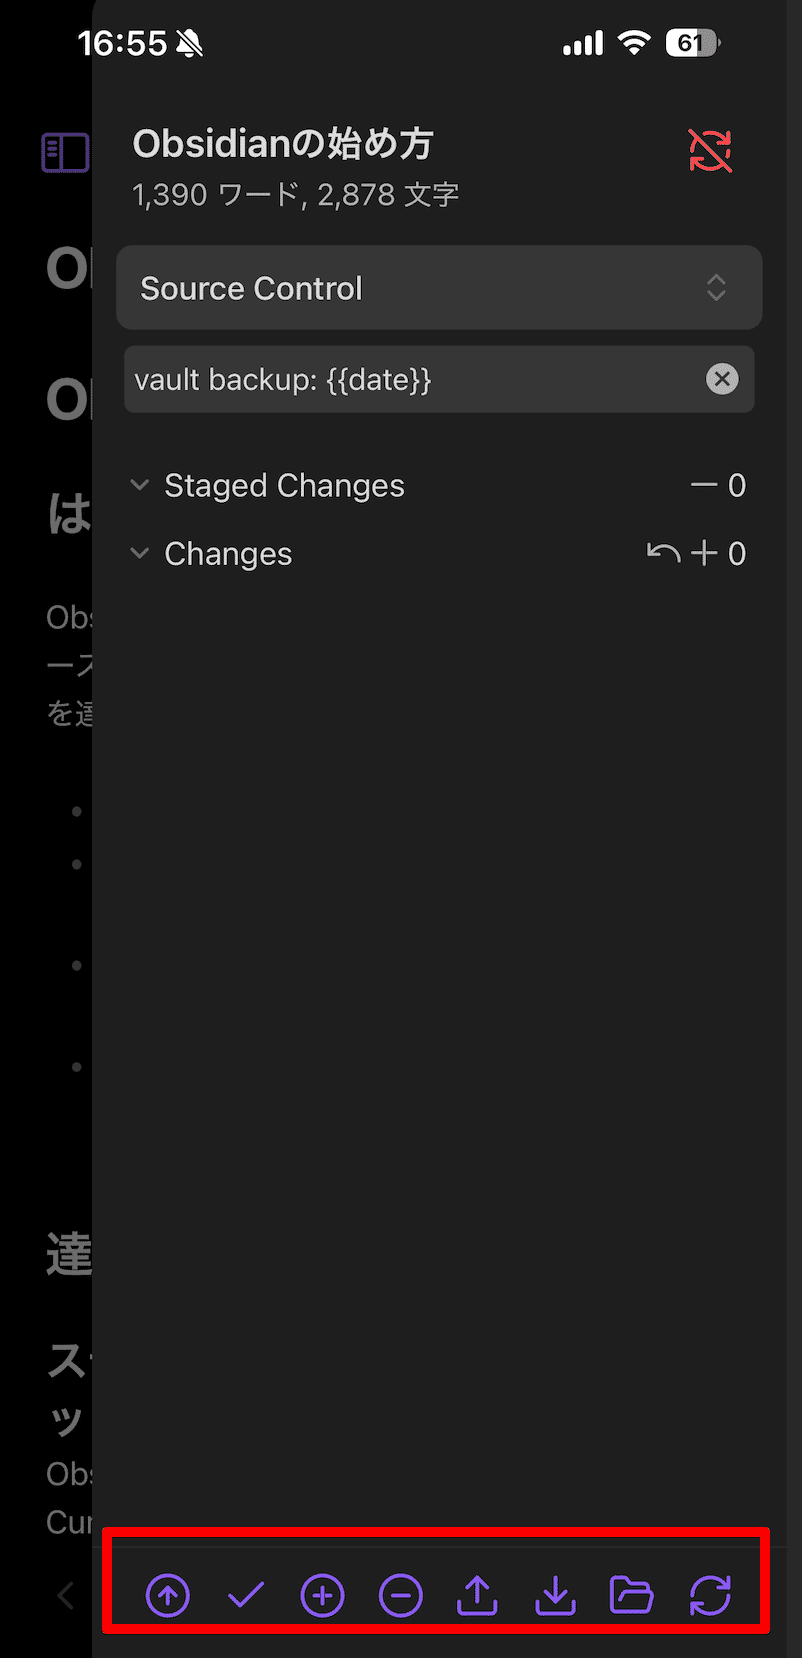Toggle the left sidebar panel icon
The width and height of the screenshot is (802, 1658).
pos(65,152)
